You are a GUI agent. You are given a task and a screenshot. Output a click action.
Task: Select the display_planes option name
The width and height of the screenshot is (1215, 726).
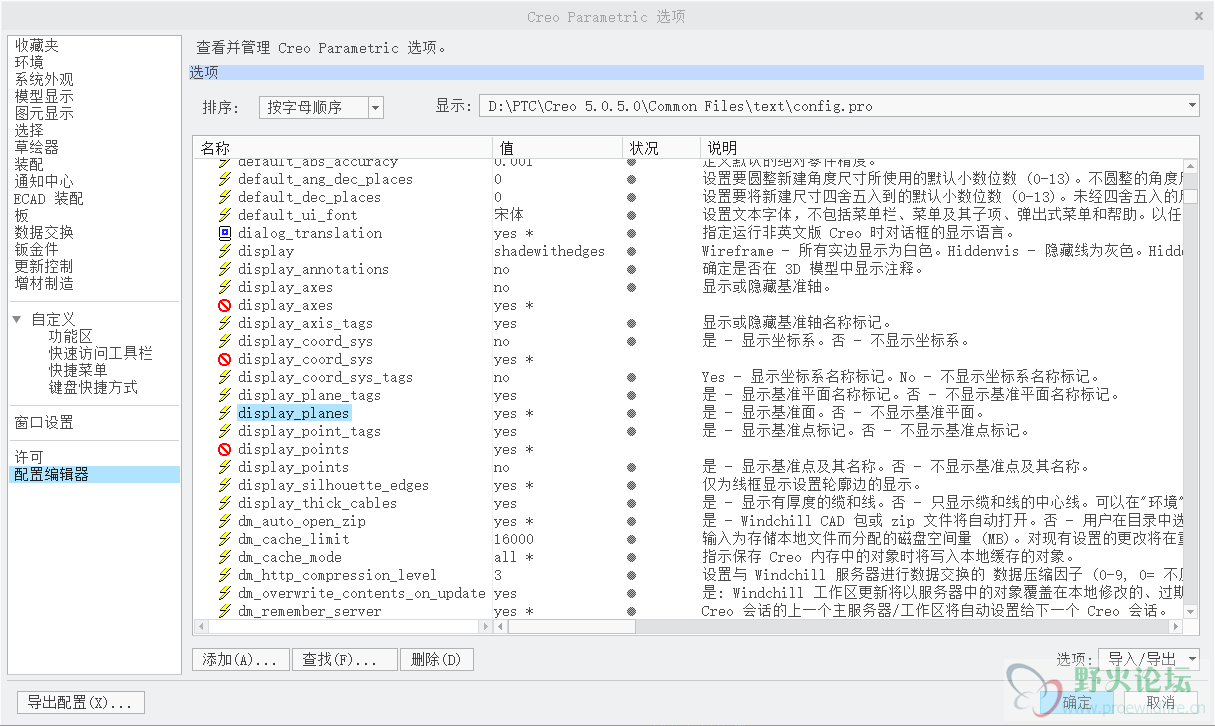(x=293, y=413)
